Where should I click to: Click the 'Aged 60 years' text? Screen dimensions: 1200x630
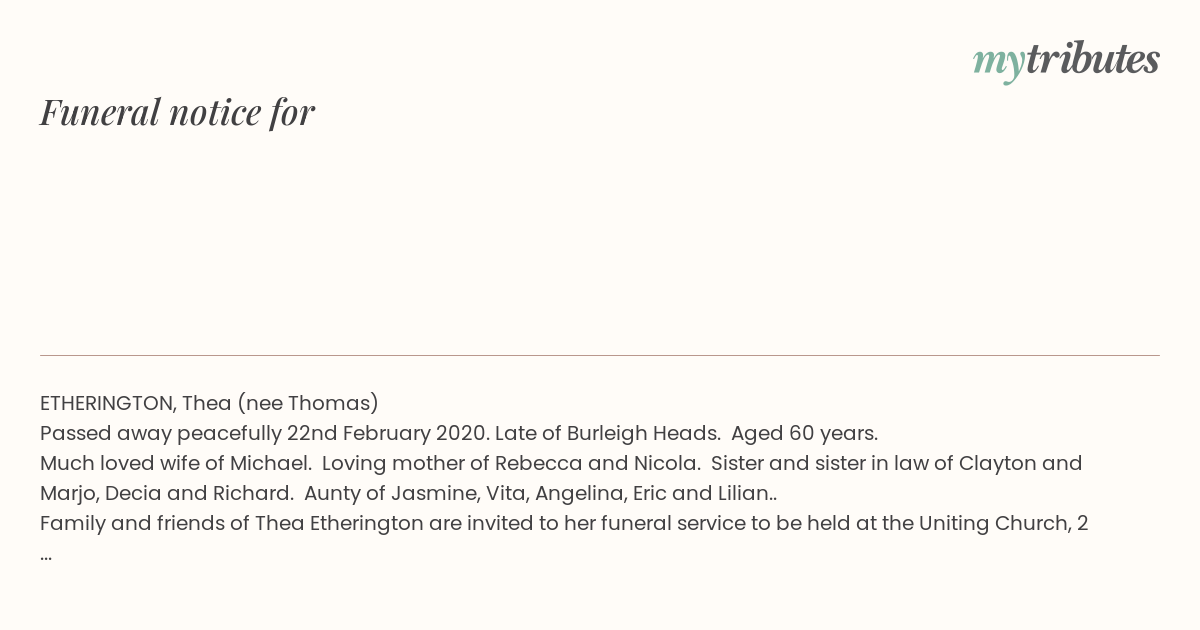tap(804, 433)
